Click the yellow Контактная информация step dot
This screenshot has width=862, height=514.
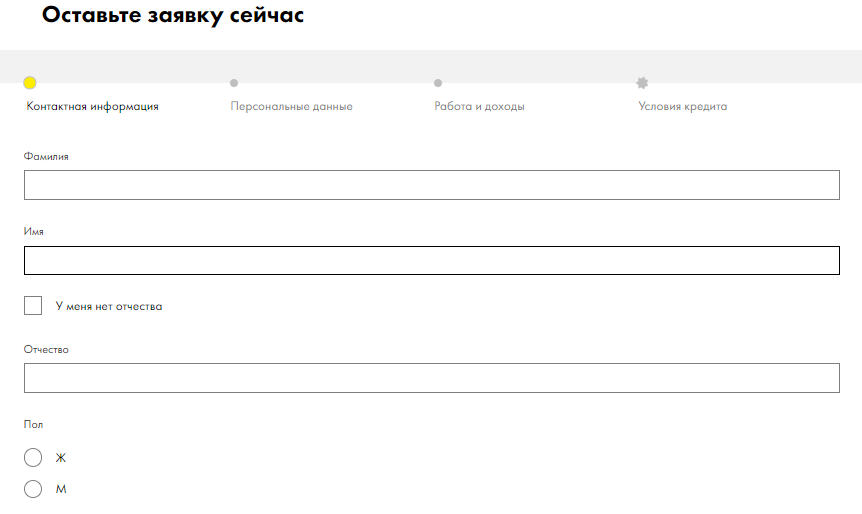(x=30, y=83)
